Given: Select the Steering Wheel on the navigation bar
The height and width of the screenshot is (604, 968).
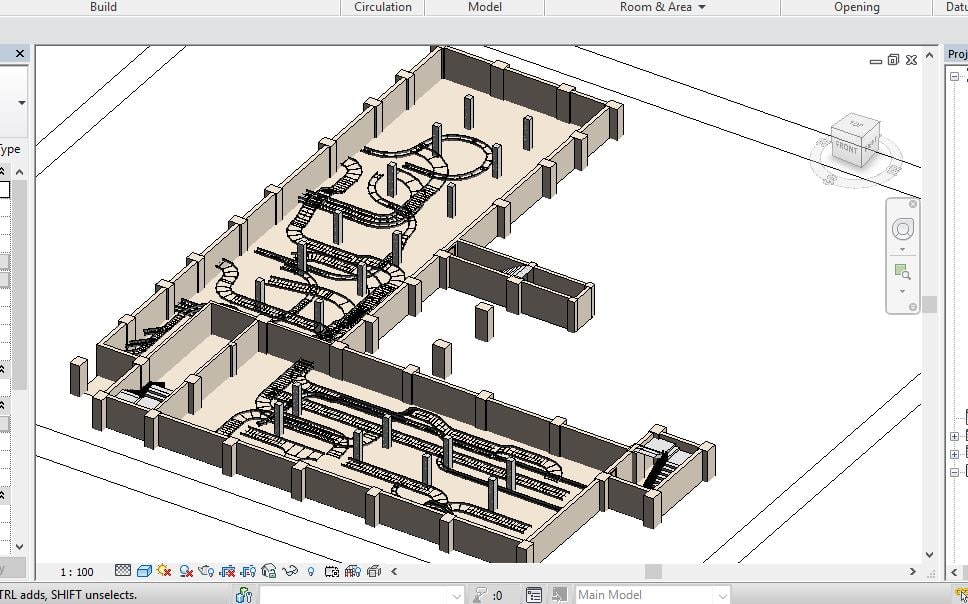Looking at the screenshot, I should click(902, 228).
